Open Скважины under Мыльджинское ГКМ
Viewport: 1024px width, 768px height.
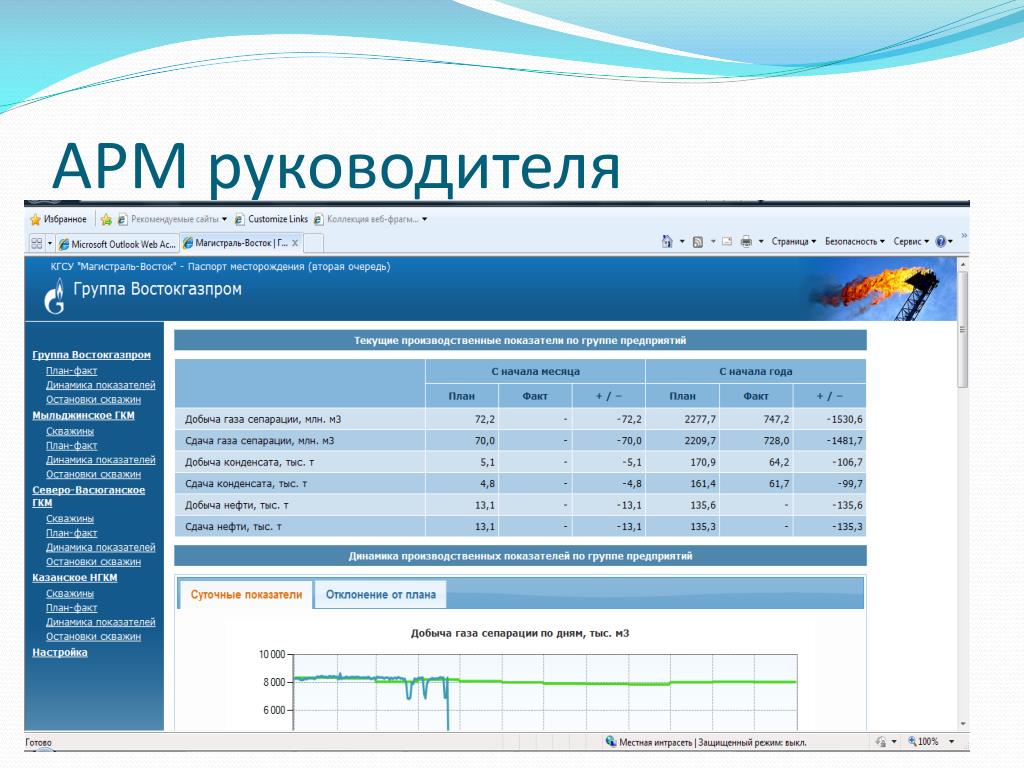pyautogui.click(x=70, y=431)
